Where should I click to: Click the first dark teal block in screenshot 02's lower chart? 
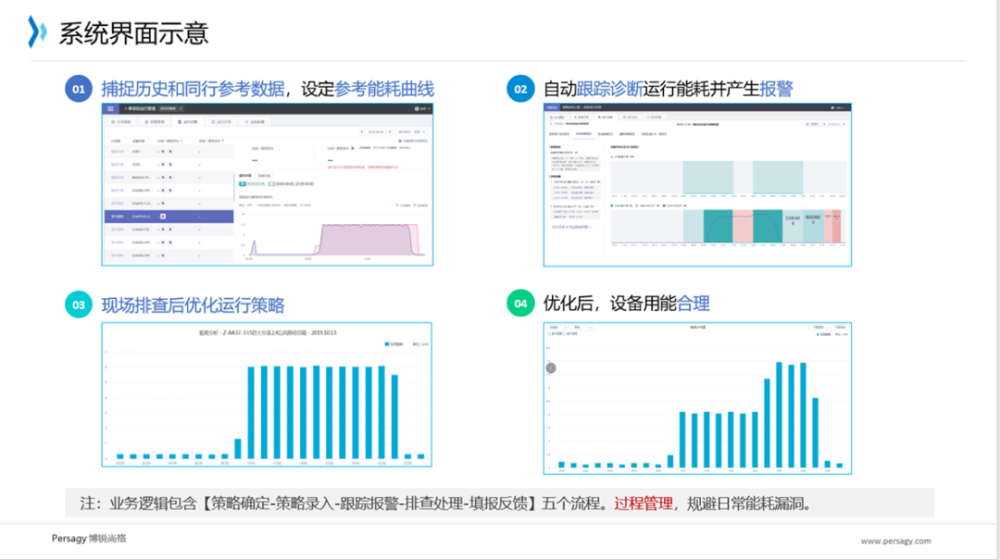[x=718, y=226]
